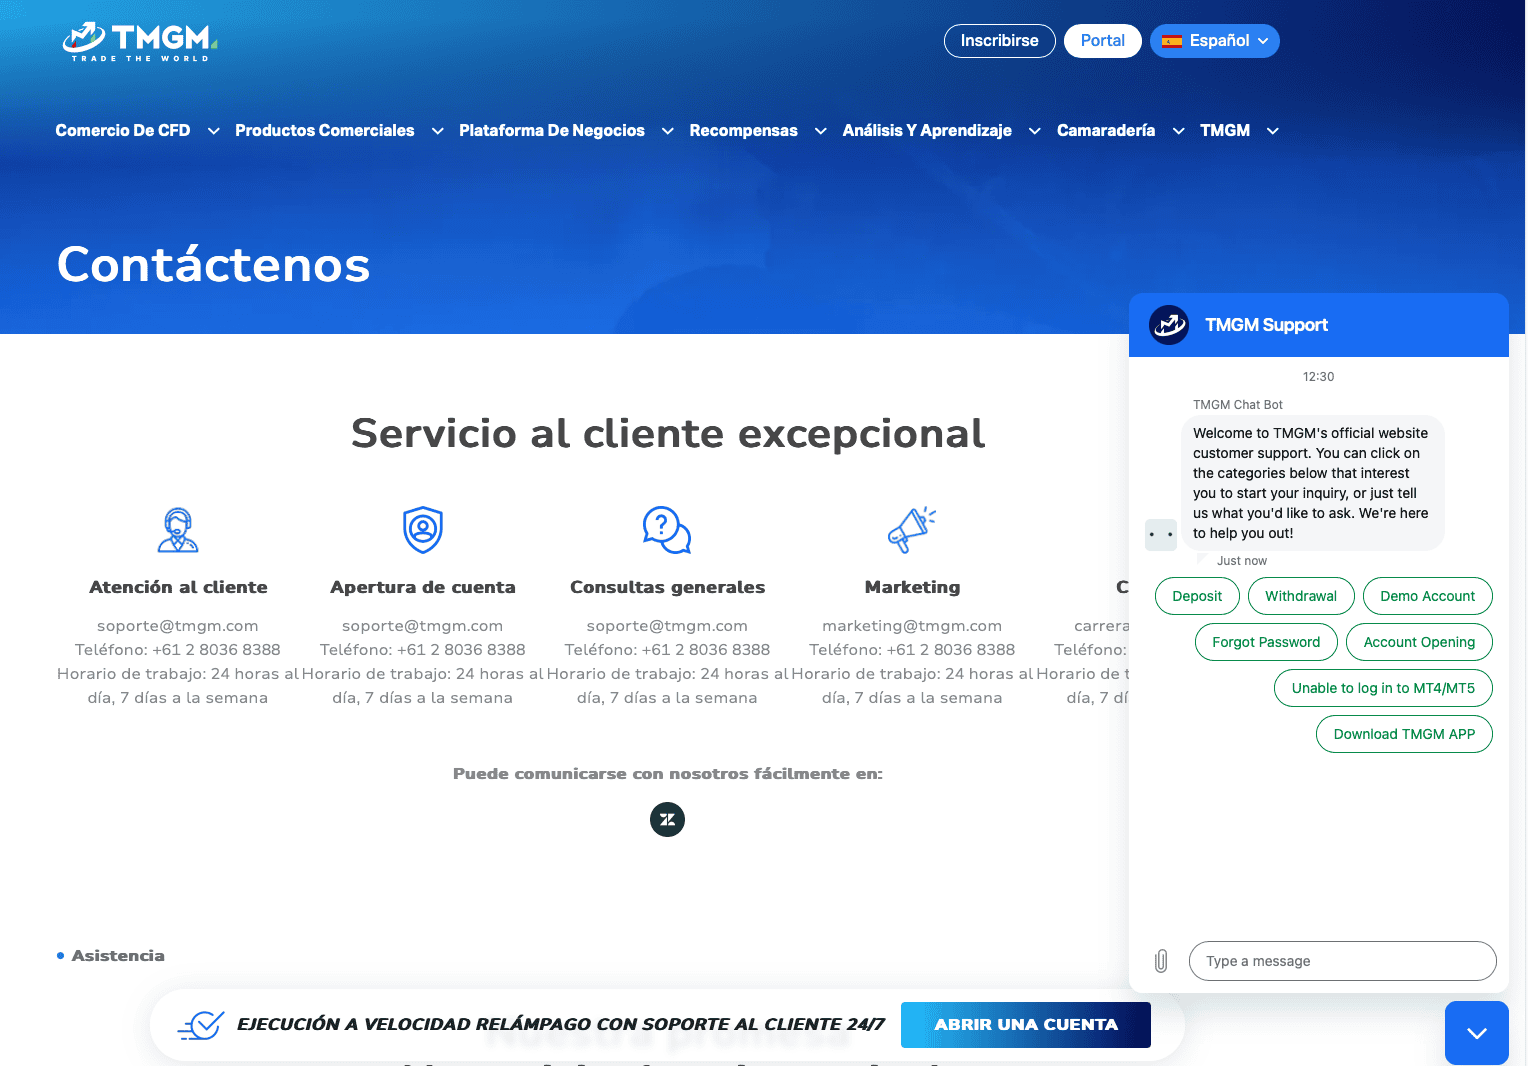Click the paperclip attachment icon in chat
This screenshot has width=1528, height=1066.
point(1161,961)
